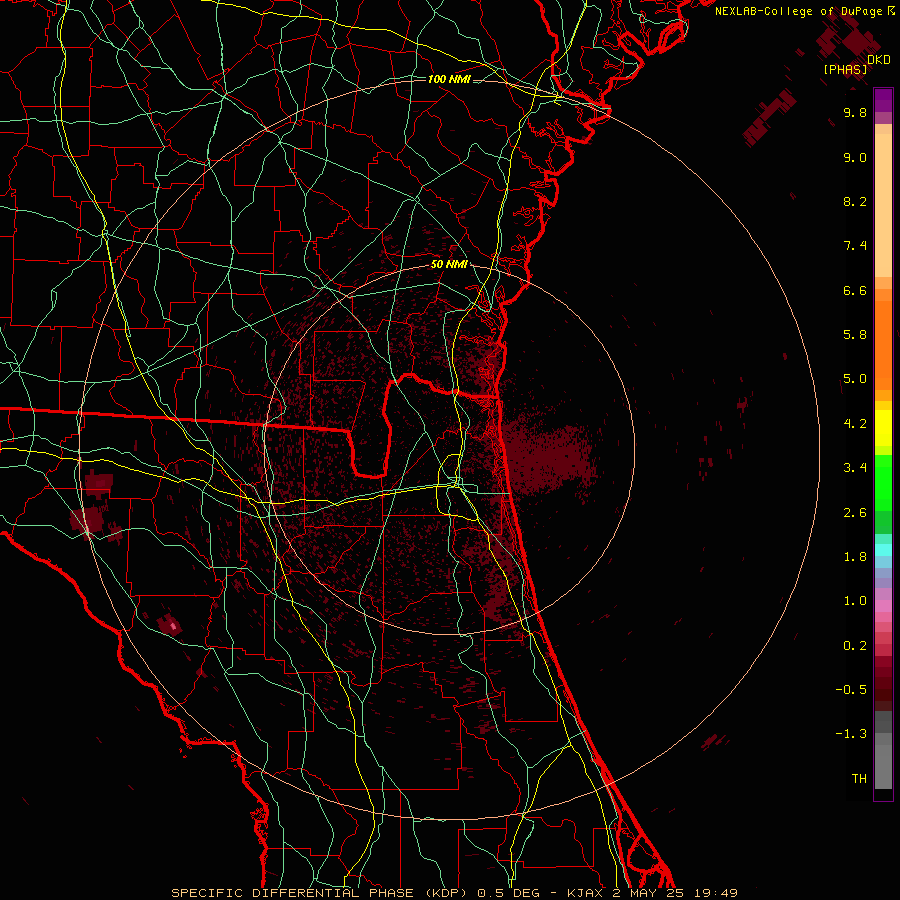Pick the pink swatch in color bar
The width and height of the screenshot is (900, 900).
(883, 606)
